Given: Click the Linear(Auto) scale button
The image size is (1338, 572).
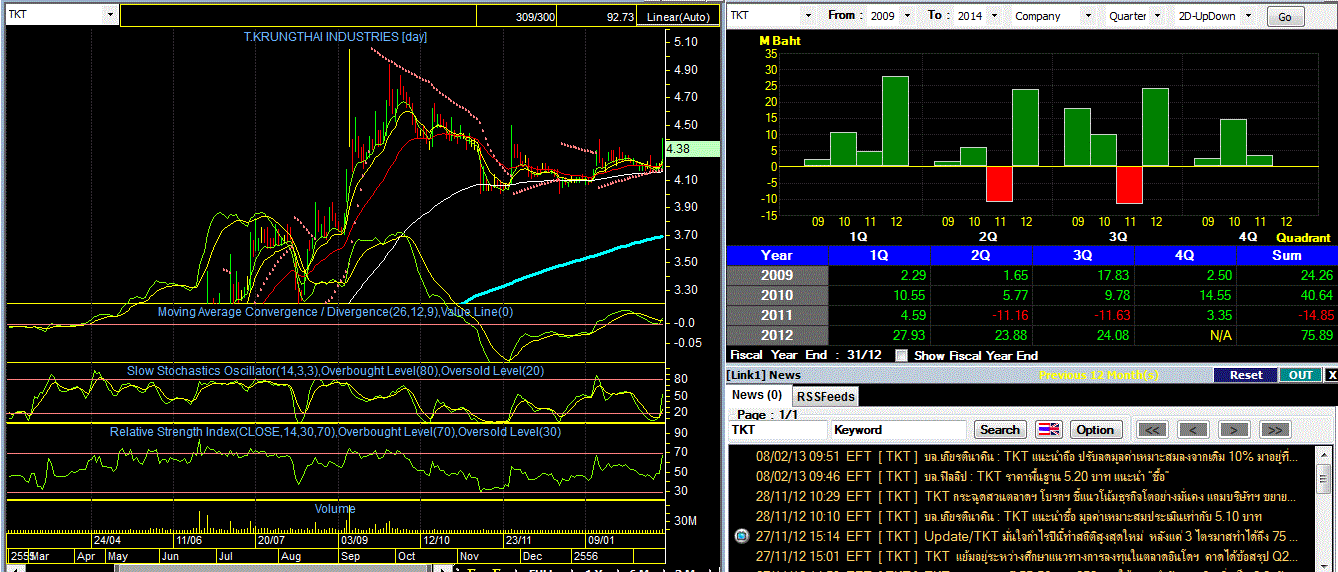Looking at the screenshot, I should tap(677, 17).
